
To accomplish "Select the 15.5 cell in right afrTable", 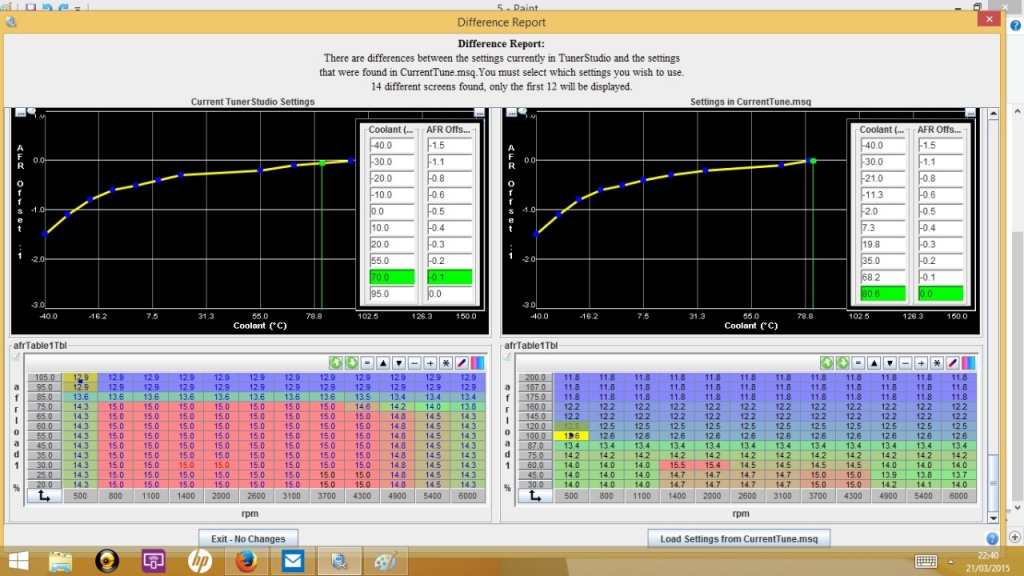I will (677, 465).
